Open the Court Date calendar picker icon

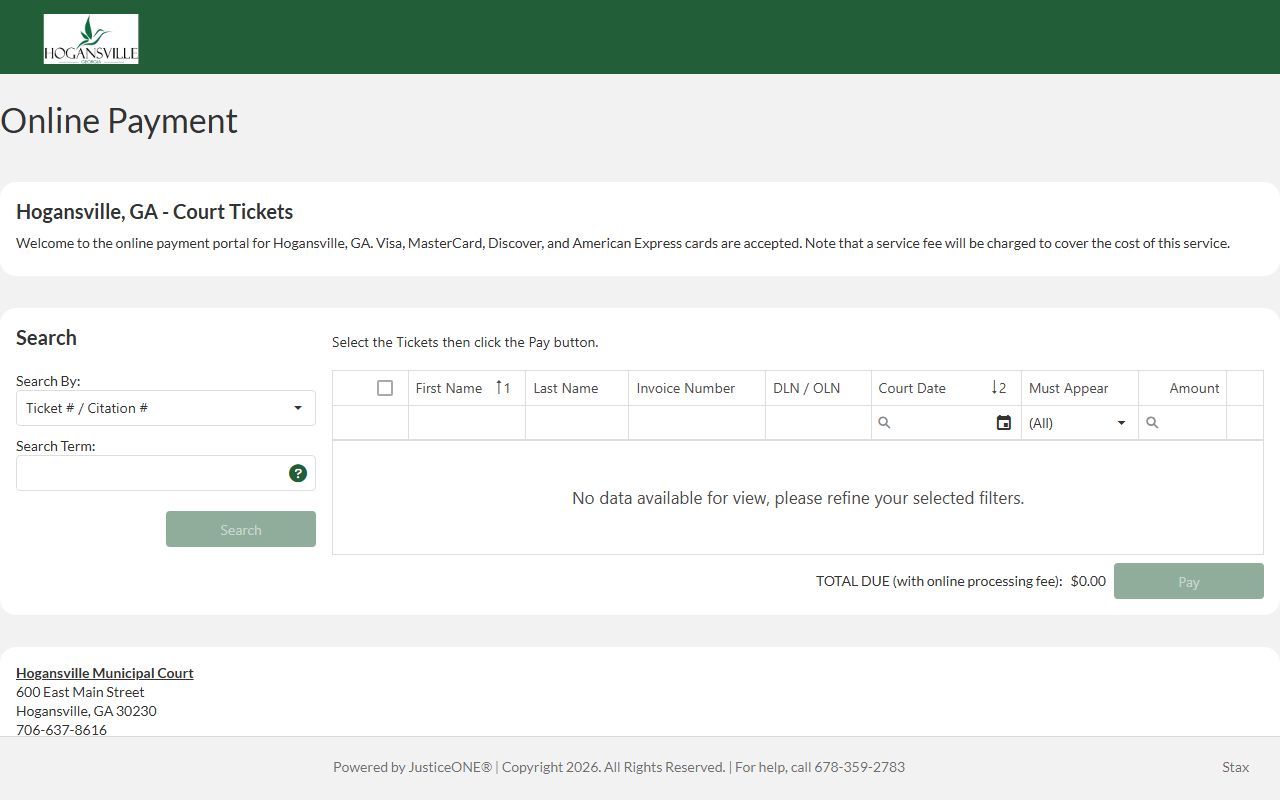point(1004,423)
